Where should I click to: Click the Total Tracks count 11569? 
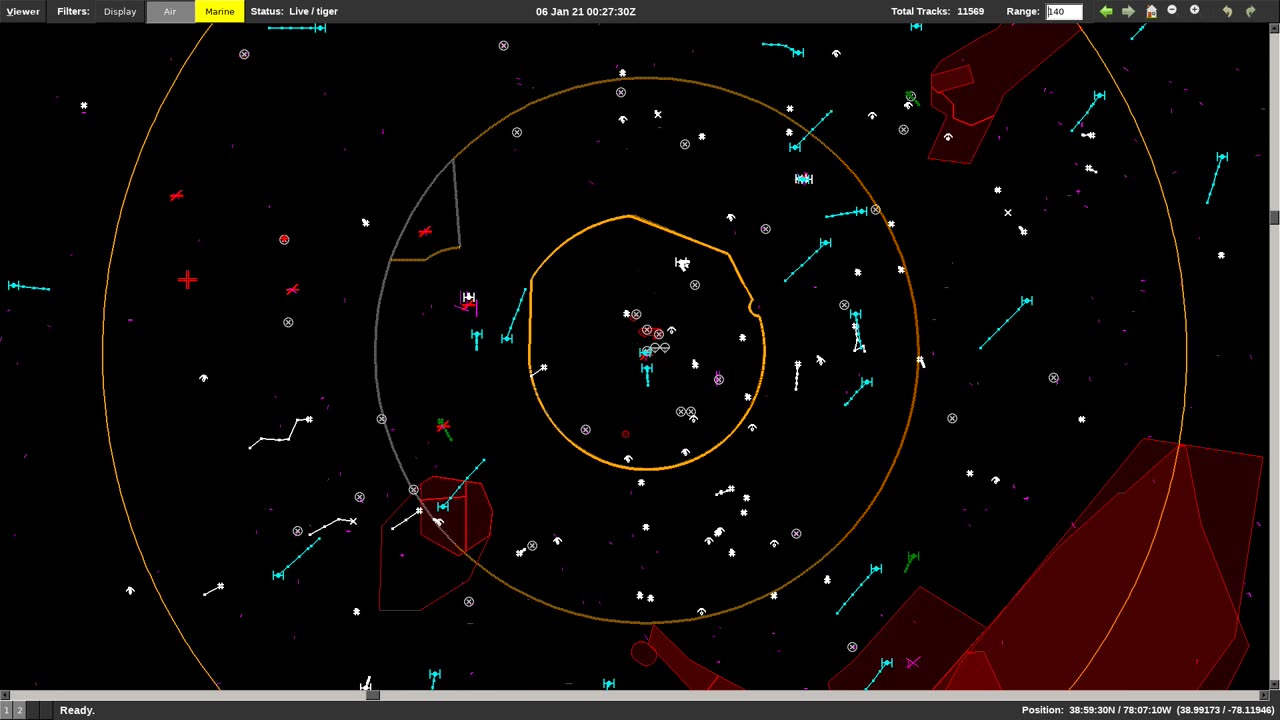937,12
